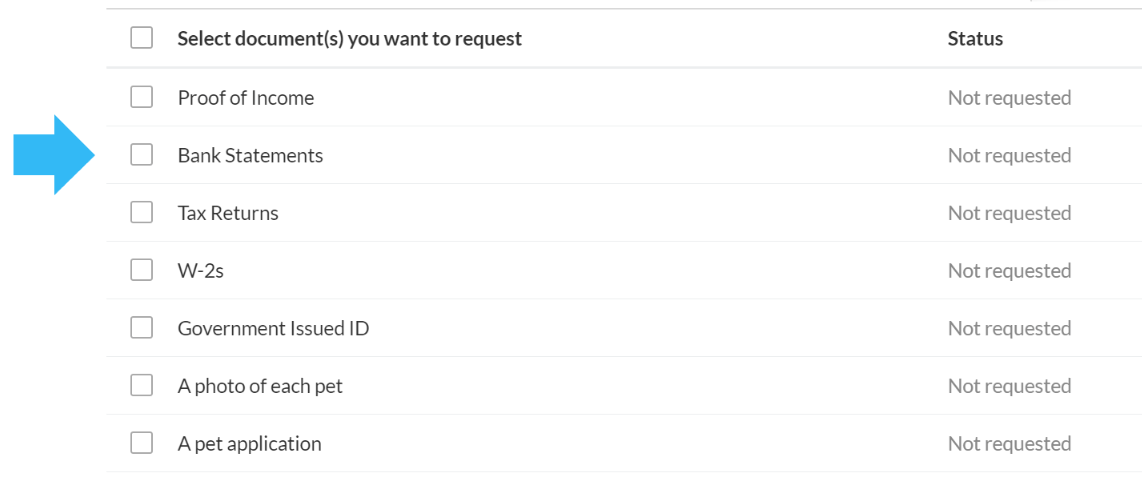This screenshot has height=487, width=1142.
Task: Select the Tax Returns checkbox
Action: click(x=141, y=213)
